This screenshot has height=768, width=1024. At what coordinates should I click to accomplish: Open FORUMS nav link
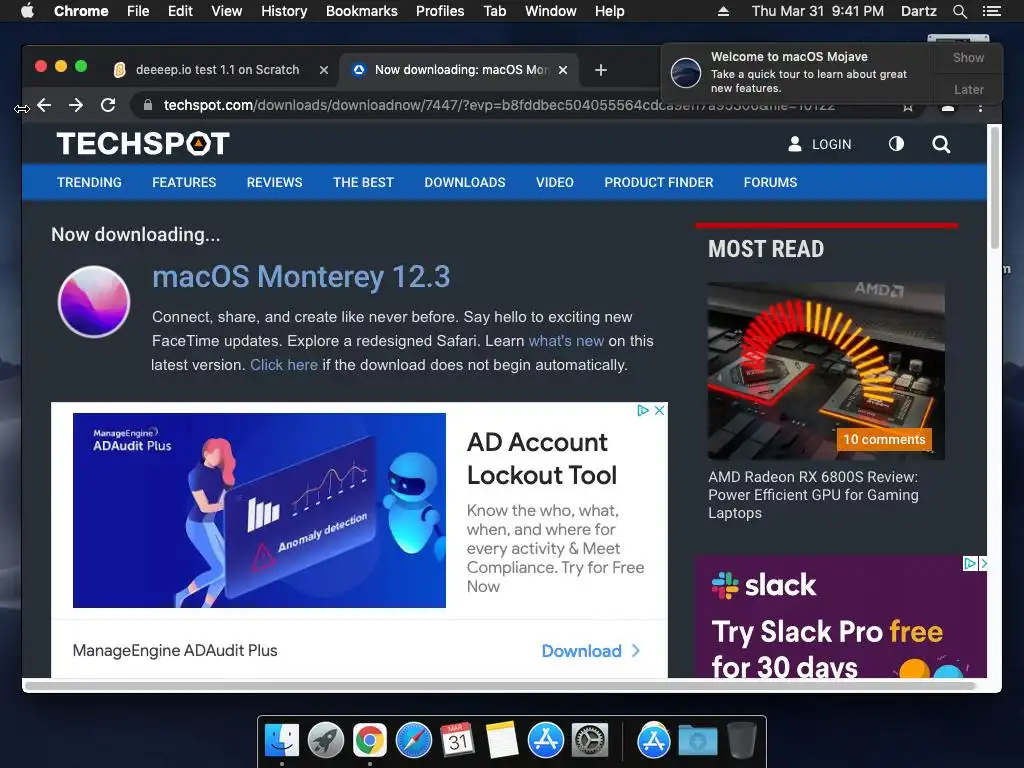770,182
